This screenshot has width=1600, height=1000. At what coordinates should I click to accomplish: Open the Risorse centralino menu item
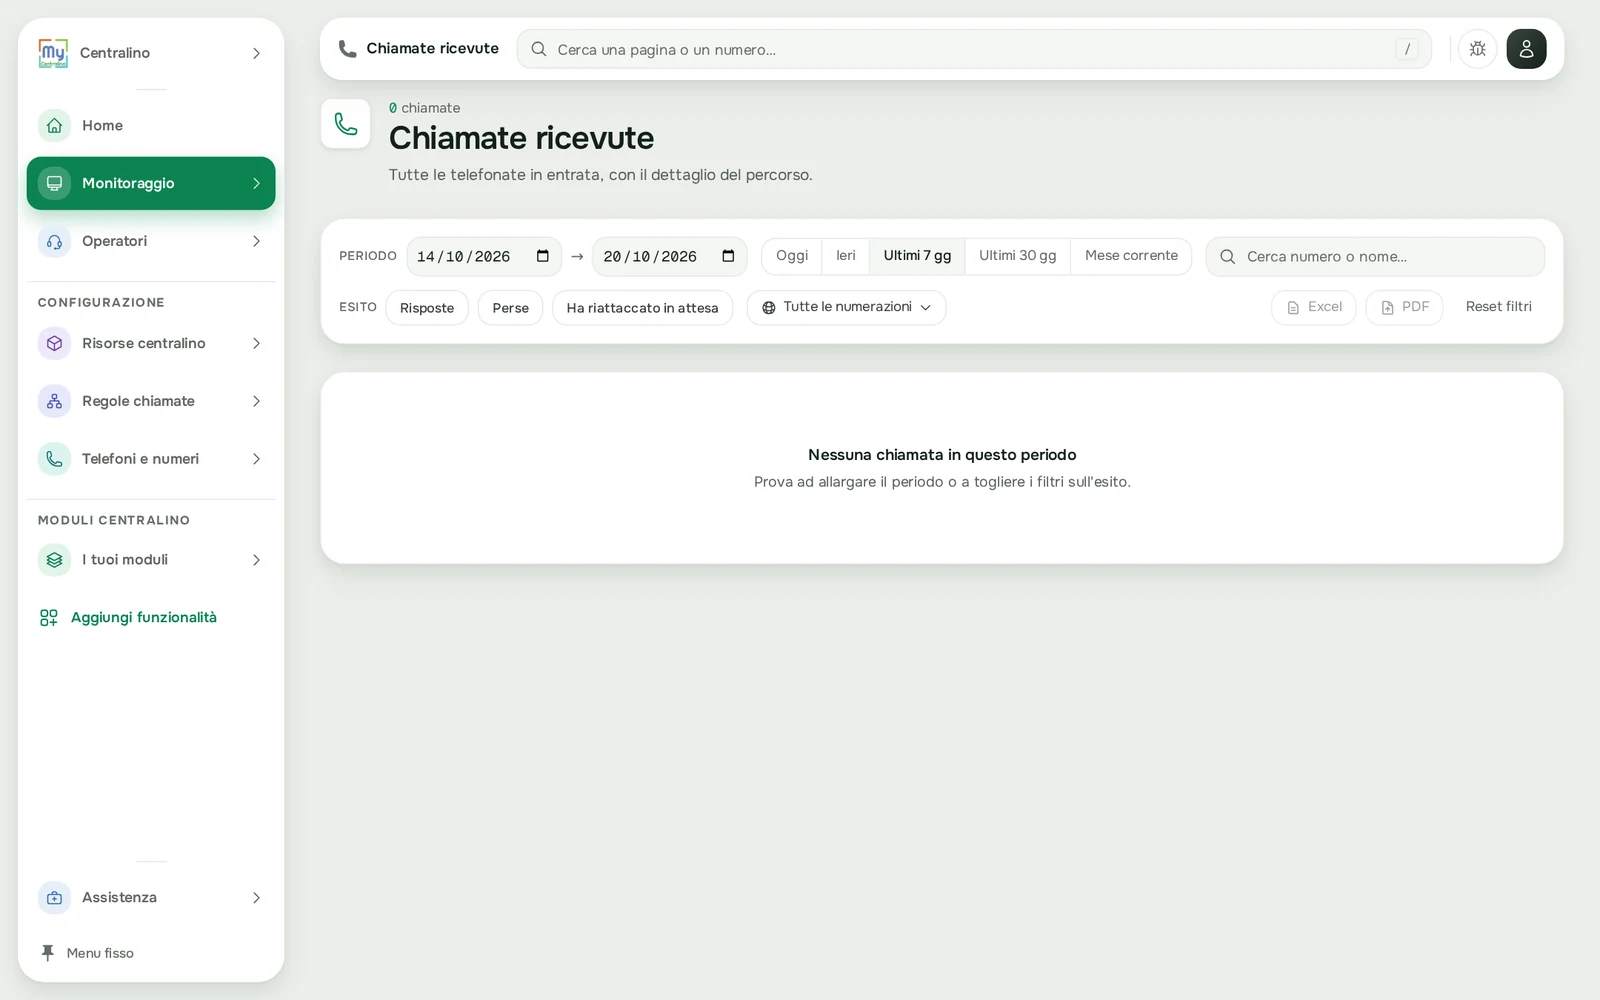pos(151,343)
